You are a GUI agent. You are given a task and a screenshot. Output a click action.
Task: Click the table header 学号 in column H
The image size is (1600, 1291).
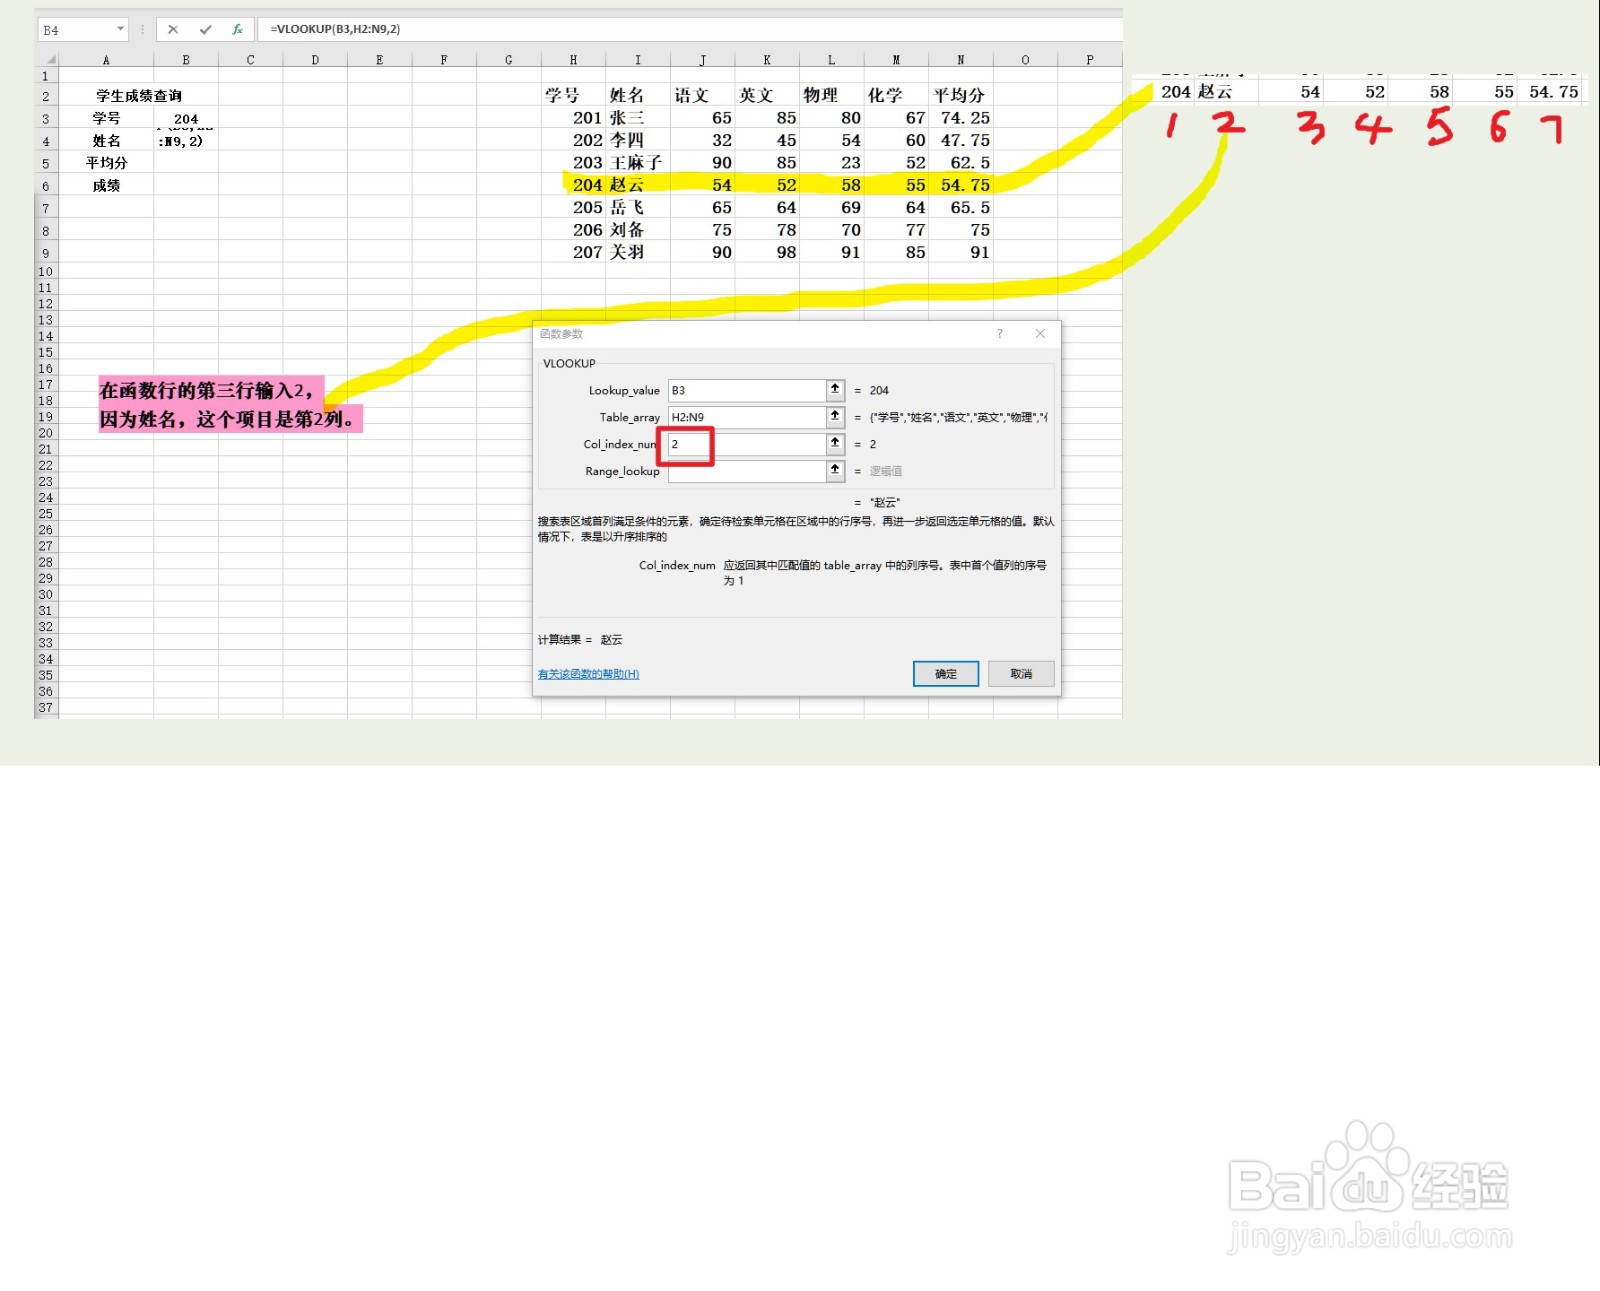[573, 96]
